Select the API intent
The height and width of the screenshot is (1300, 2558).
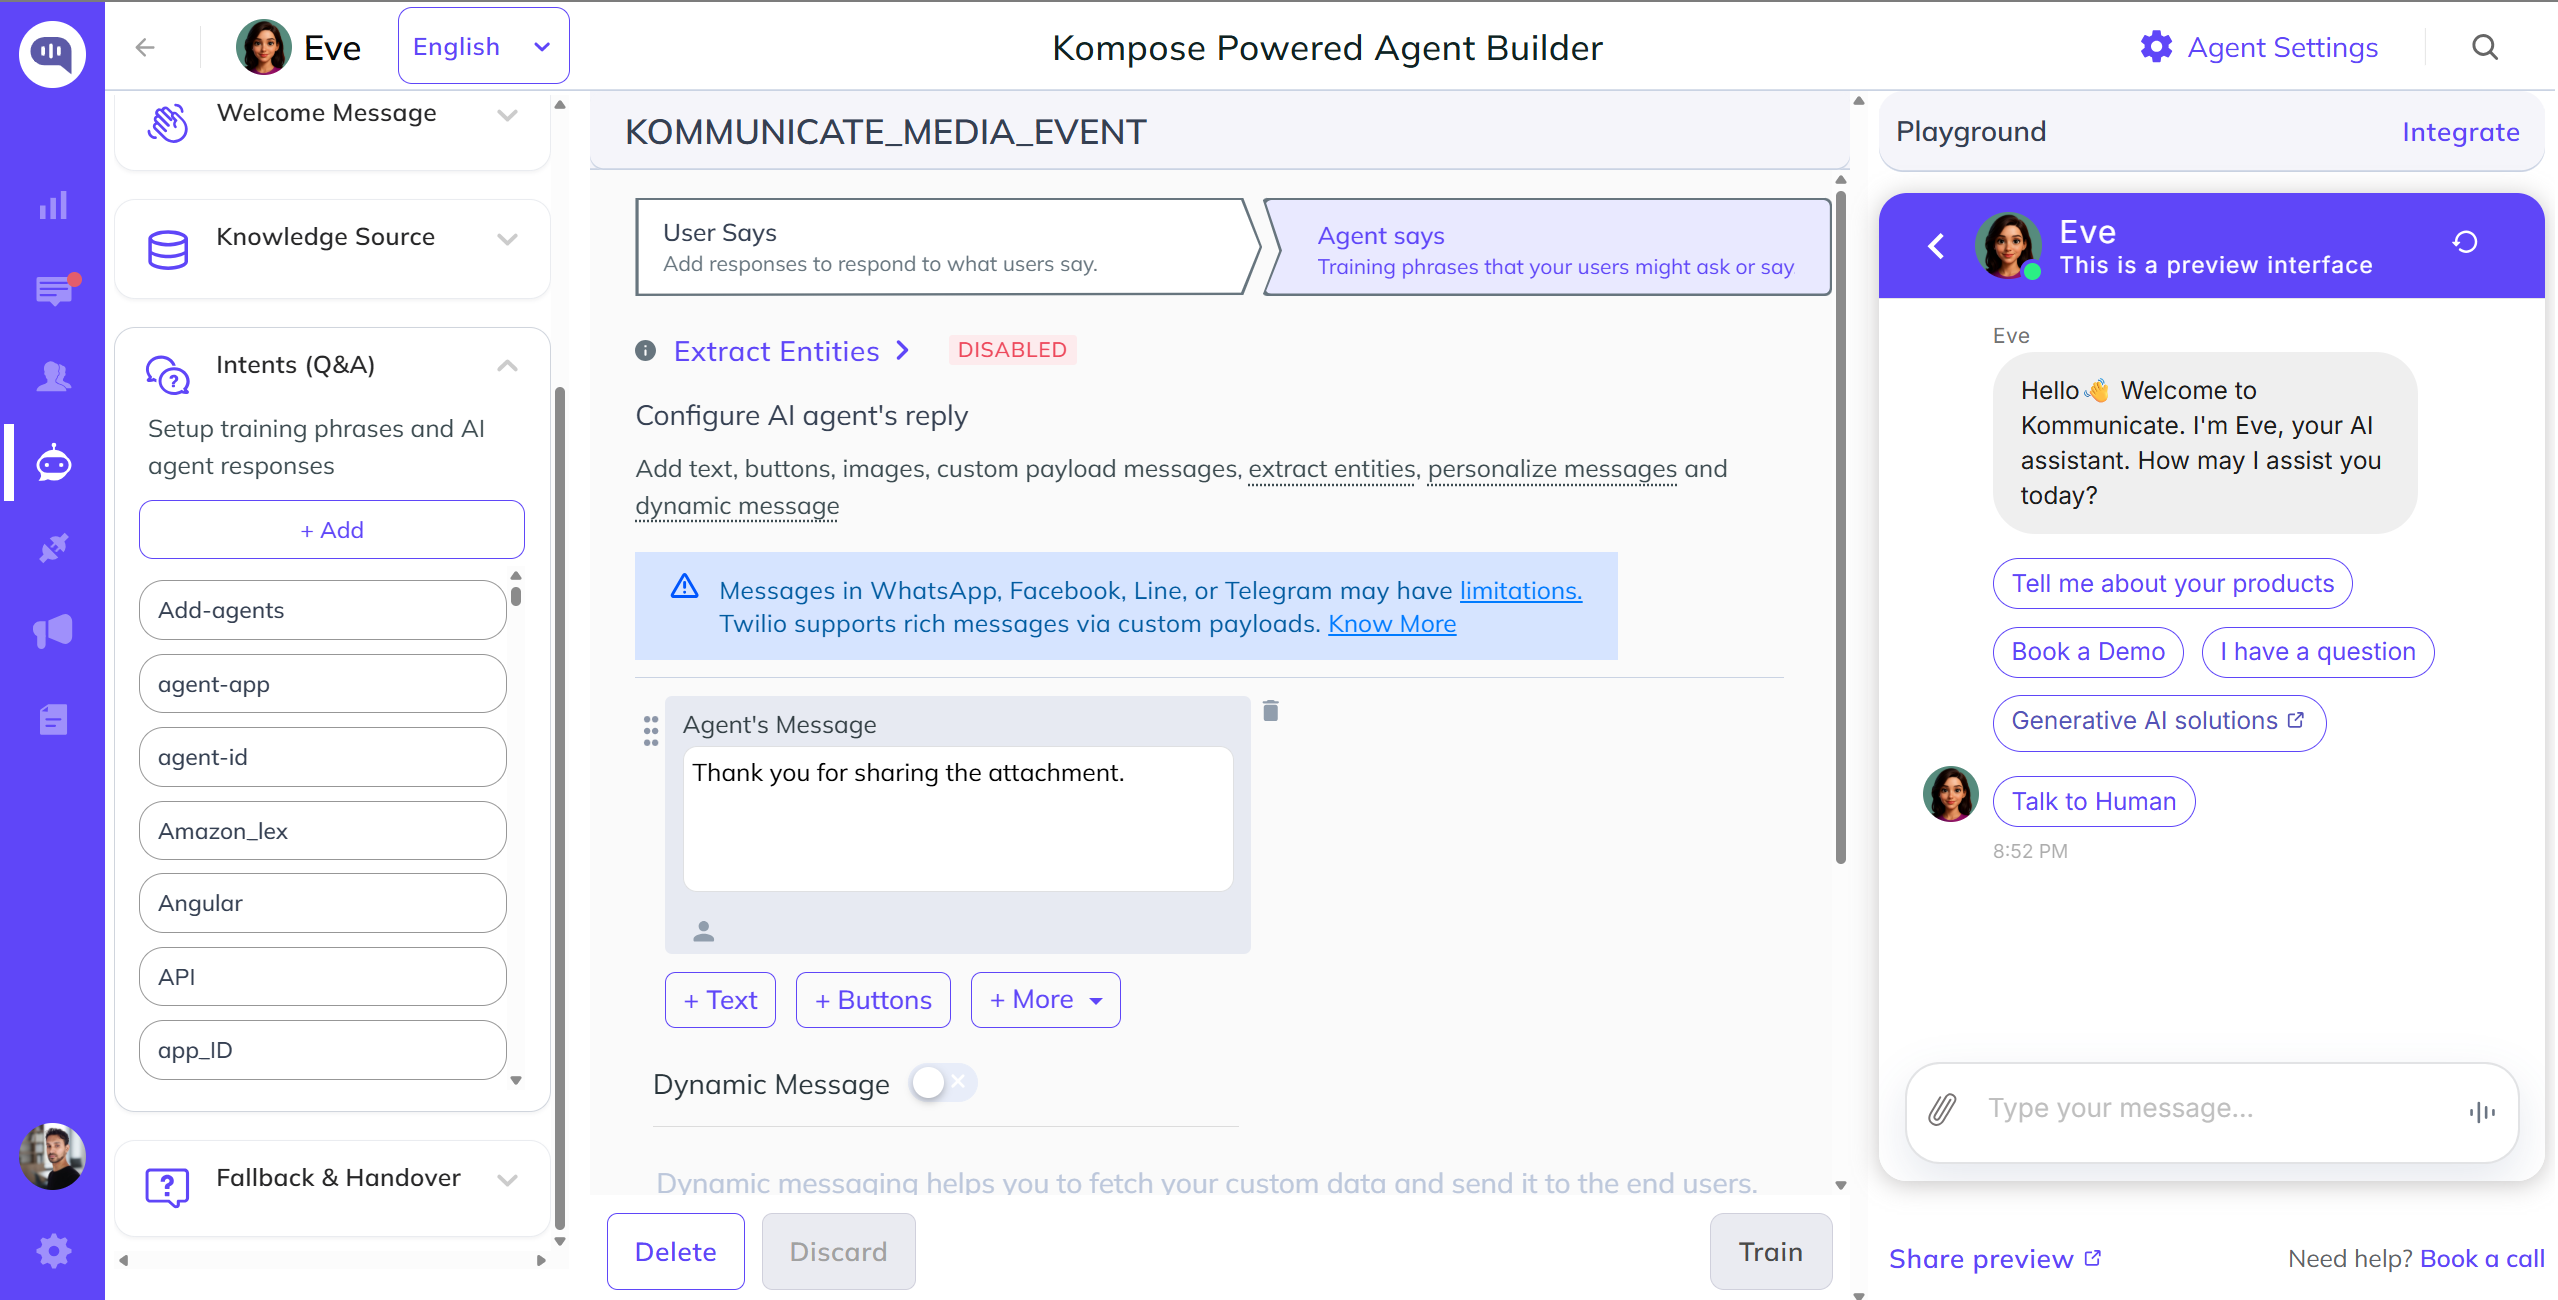[323, 977]
